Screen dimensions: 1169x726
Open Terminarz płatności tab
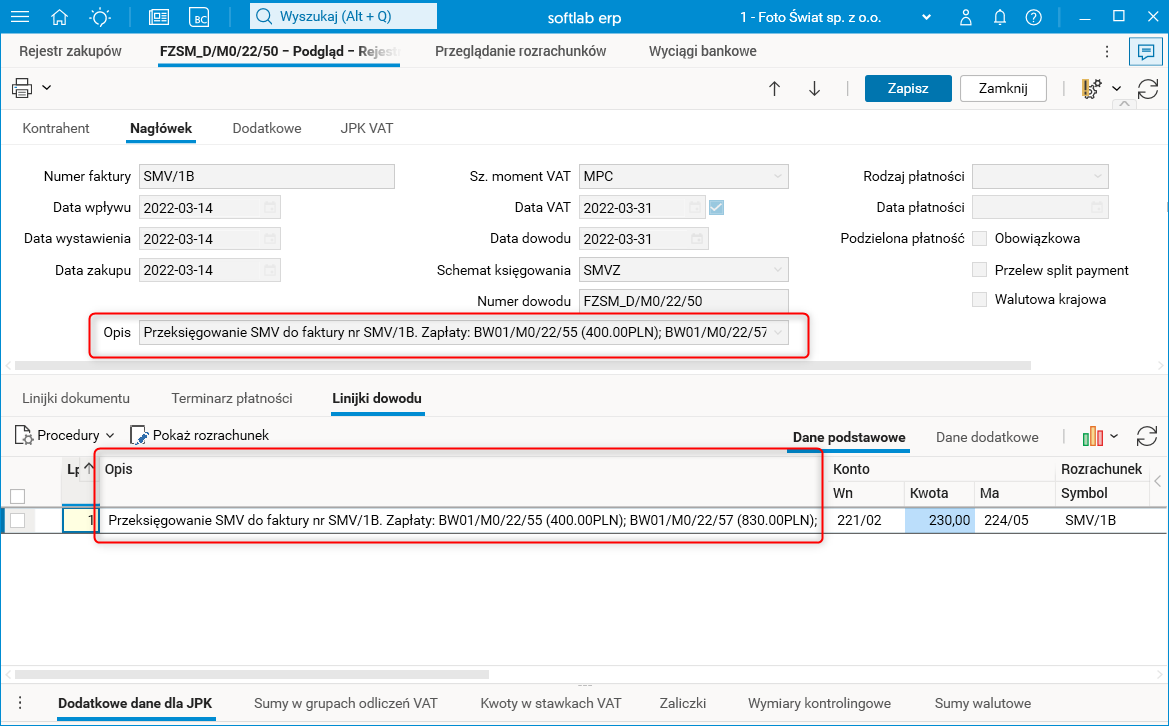(232, 398)
